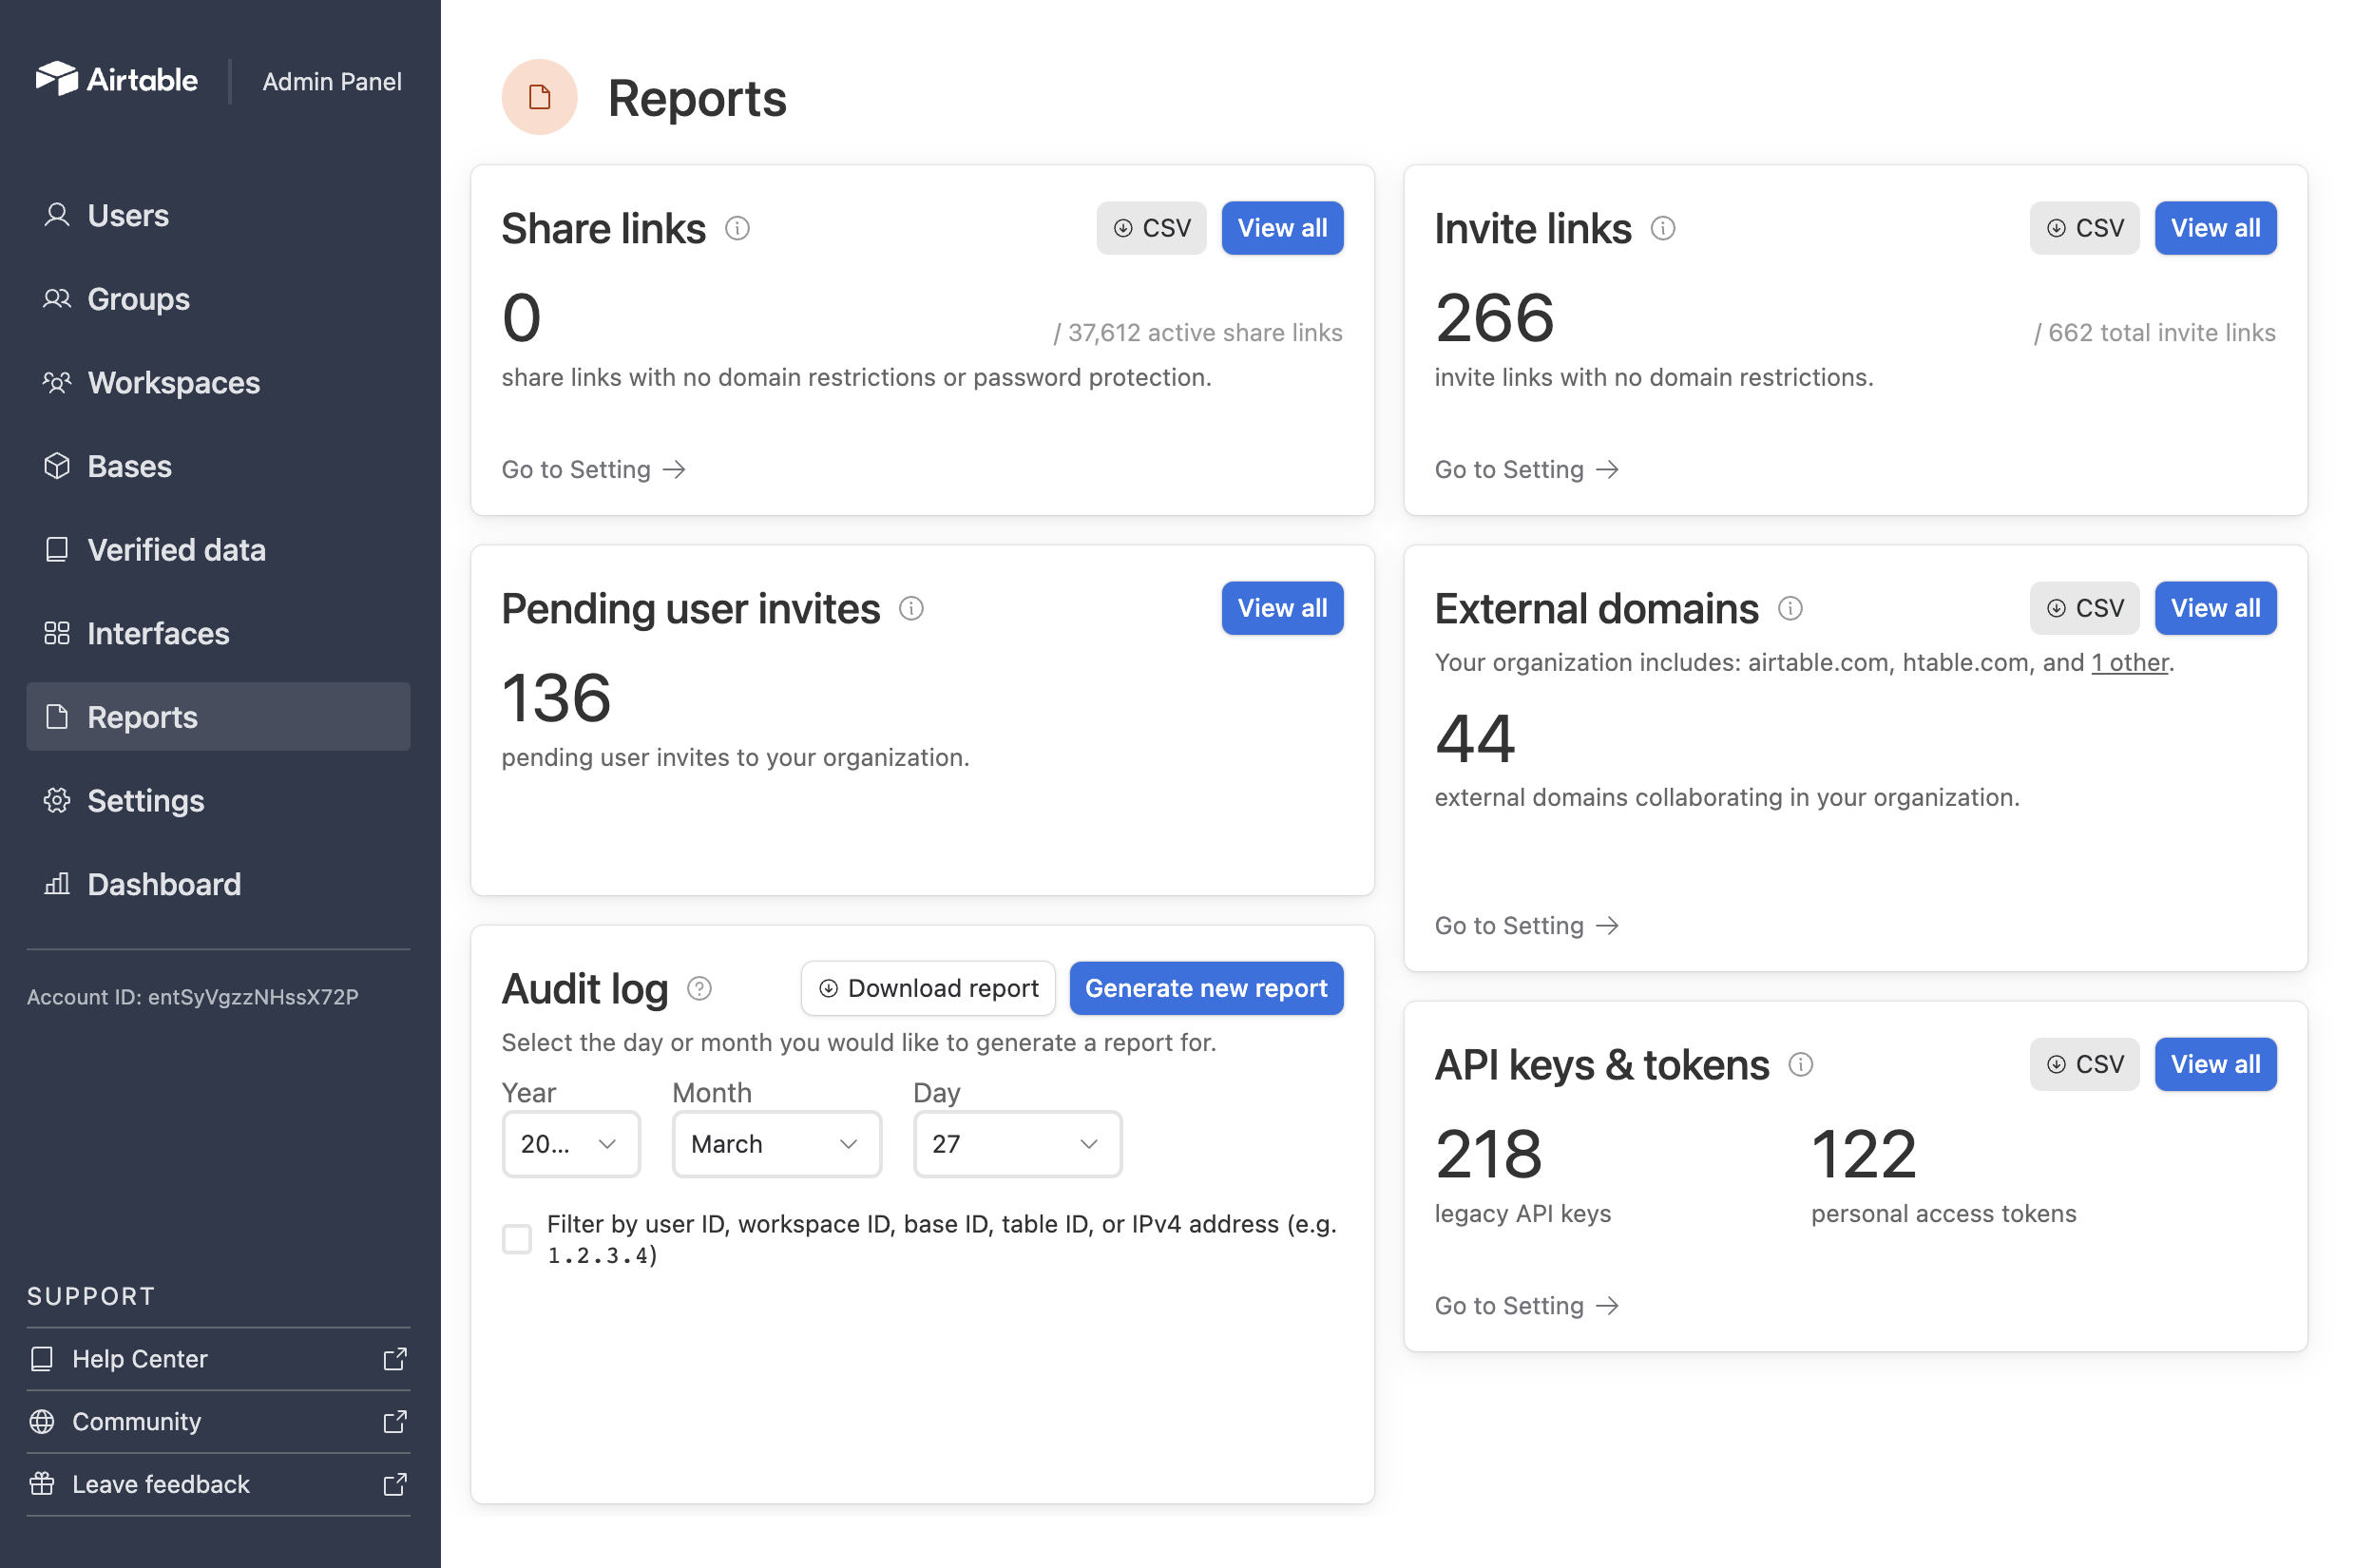
Task: Download External domains CSV
Action: tap(2084, 608)
